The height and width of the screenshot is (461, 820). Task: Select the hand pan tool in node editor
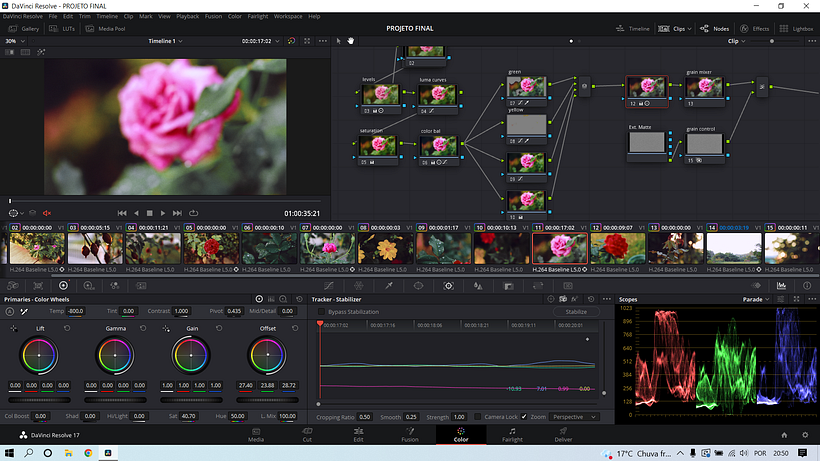pyautogui.click(x=350, y=41)
